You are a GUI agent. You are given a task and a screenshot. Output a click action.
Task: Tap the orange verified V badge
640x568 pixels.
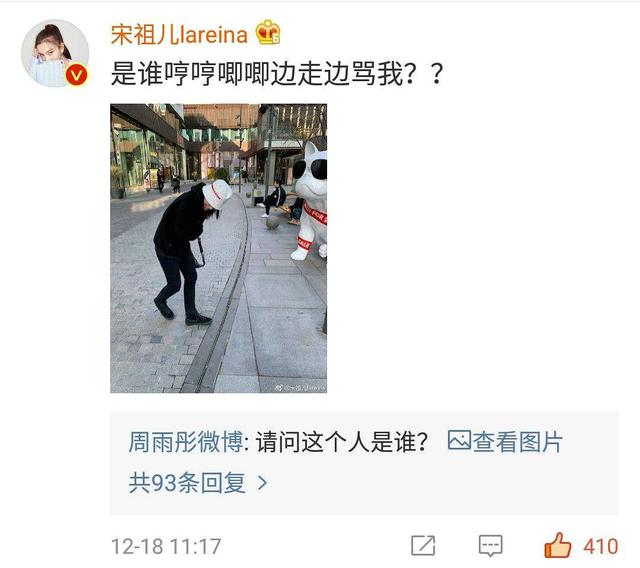[76, 75]
